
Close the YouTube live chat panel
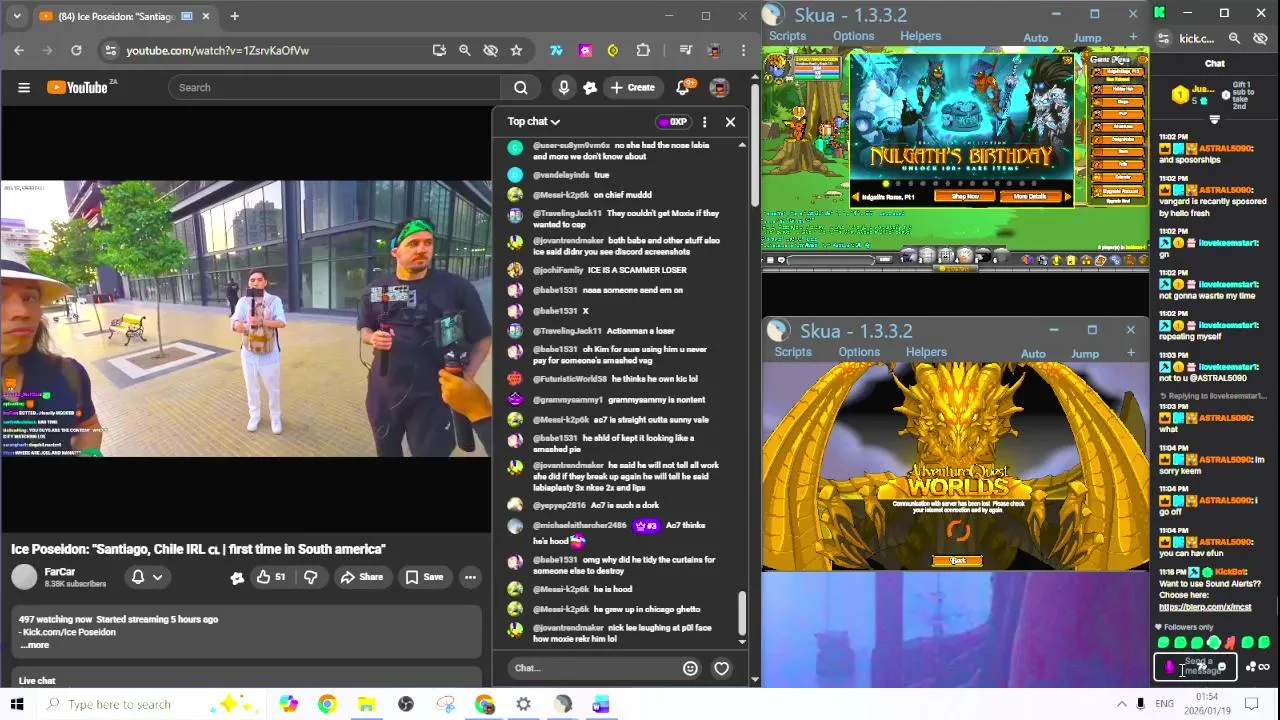click(730, 122)
